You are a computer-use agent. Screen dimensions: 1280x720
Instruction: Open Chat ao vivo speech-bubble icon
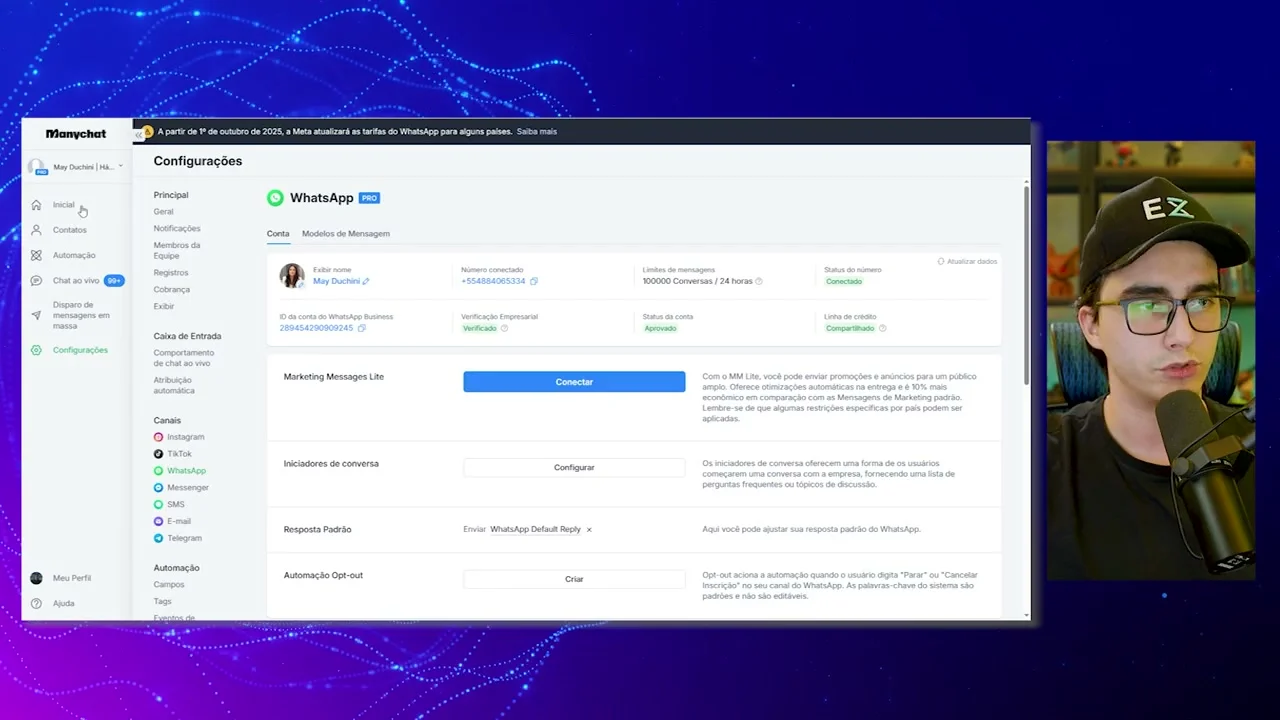[x=36, y=281]
